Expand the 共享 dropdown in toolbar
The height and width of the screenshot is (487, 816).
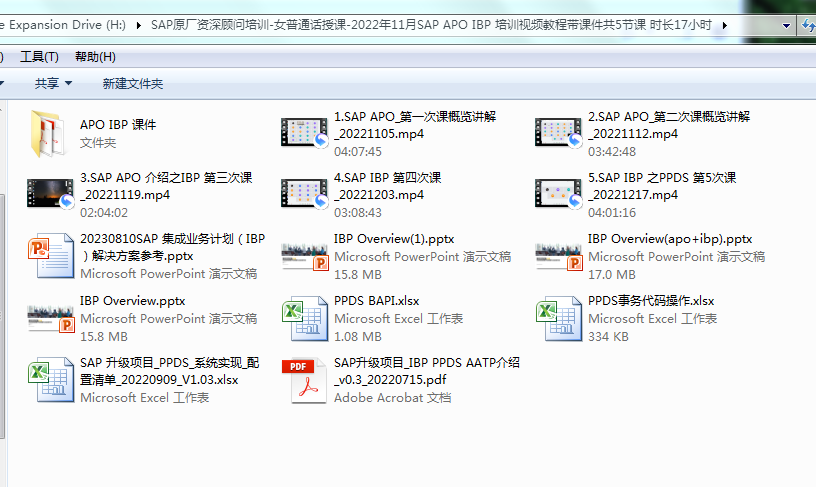(x=53, y=84)
